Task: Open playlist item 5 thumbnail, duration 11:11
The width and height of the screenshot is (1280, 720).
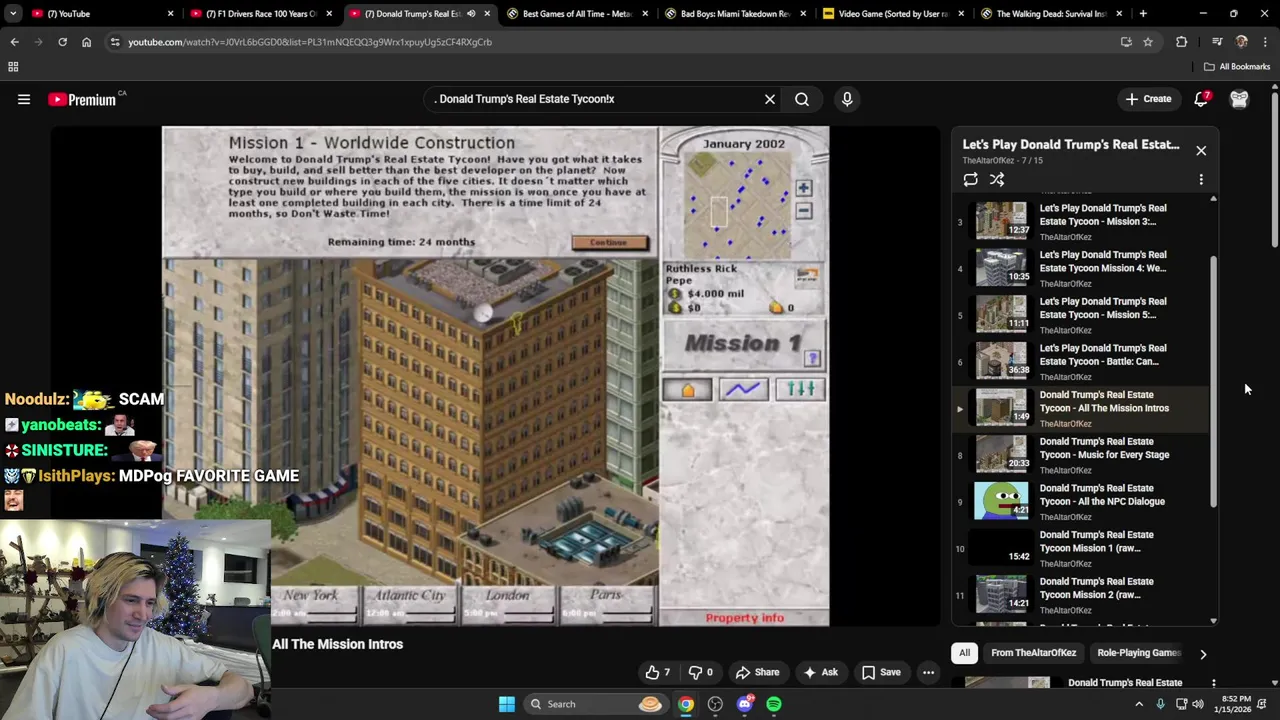Action: 1001,315
